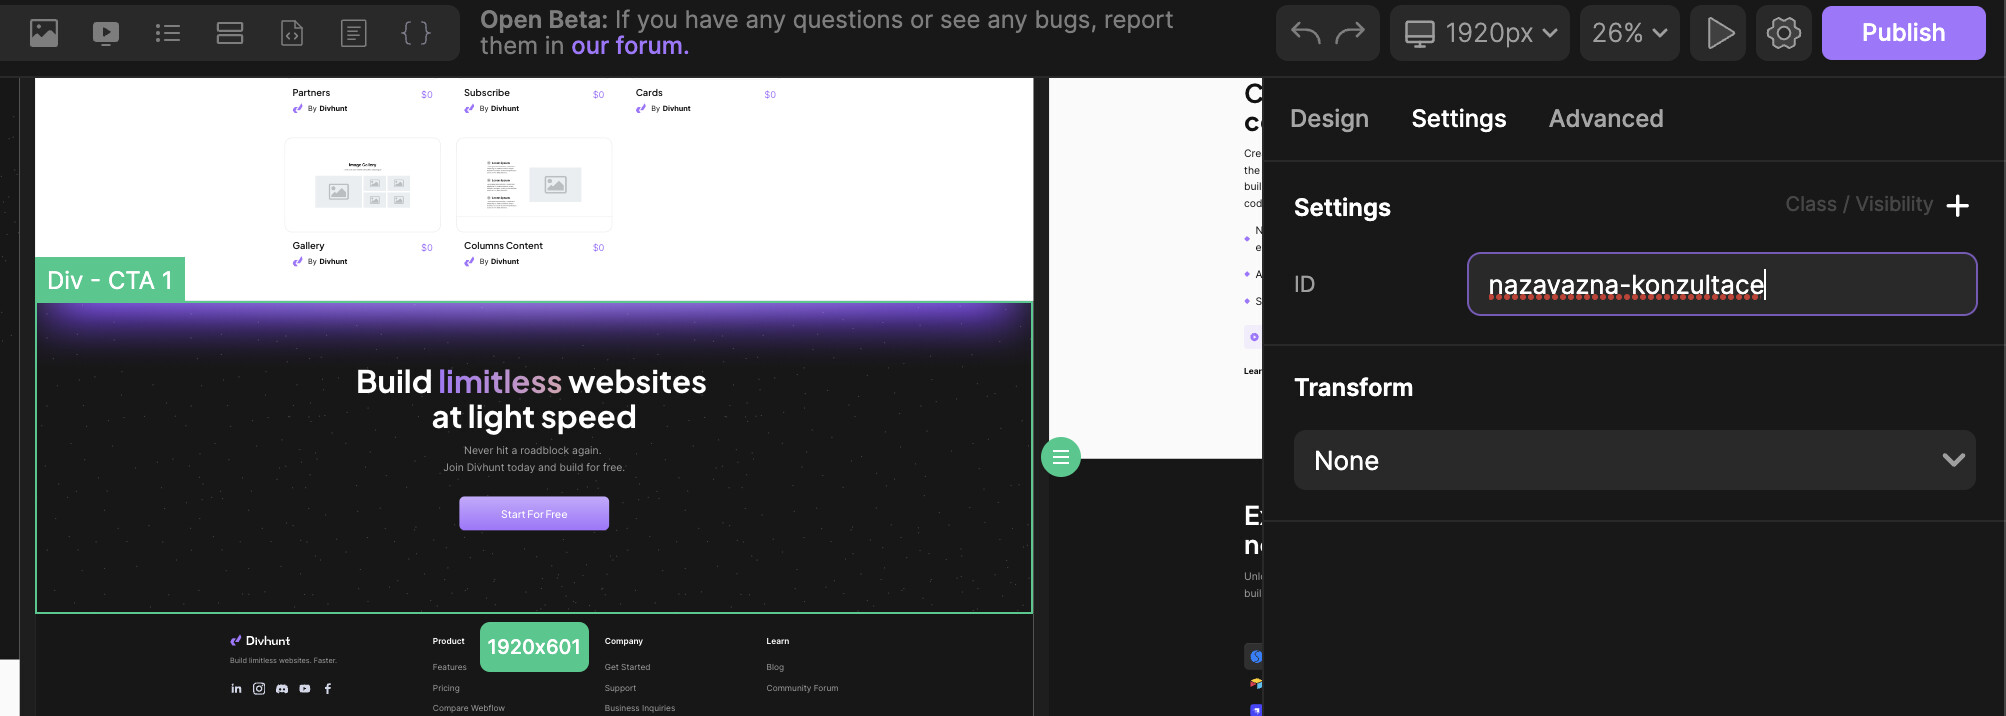Open the Get Started footer link

point(627,667)
